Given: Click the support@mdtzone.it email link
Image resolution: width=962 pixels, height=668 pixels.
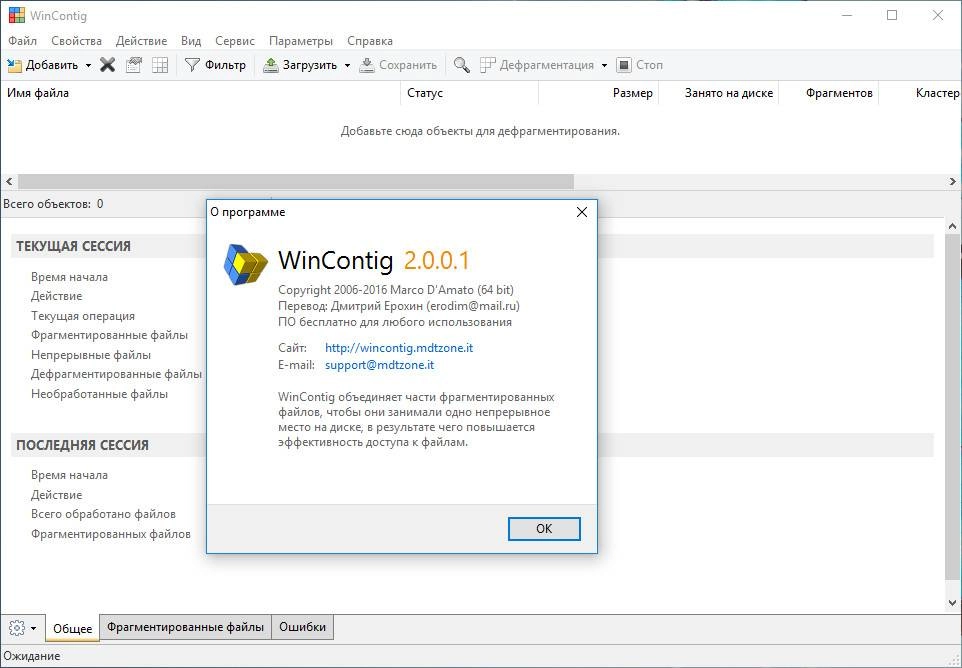Looking at the screenshot, I should point(379,365).
